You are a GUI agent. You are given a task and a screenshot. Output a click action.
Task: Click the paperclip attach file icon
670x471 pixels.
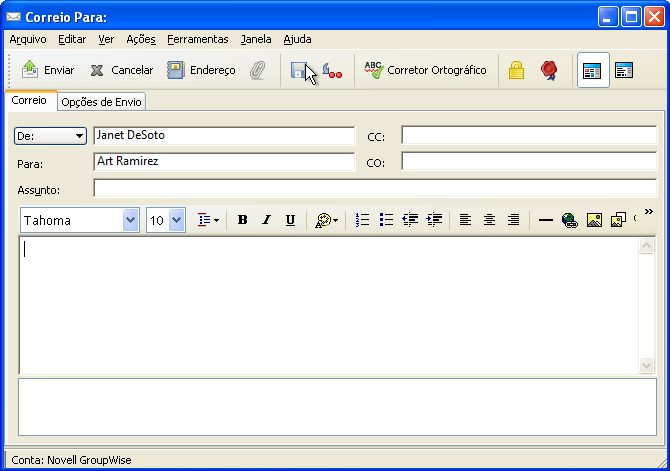[257, 70]
